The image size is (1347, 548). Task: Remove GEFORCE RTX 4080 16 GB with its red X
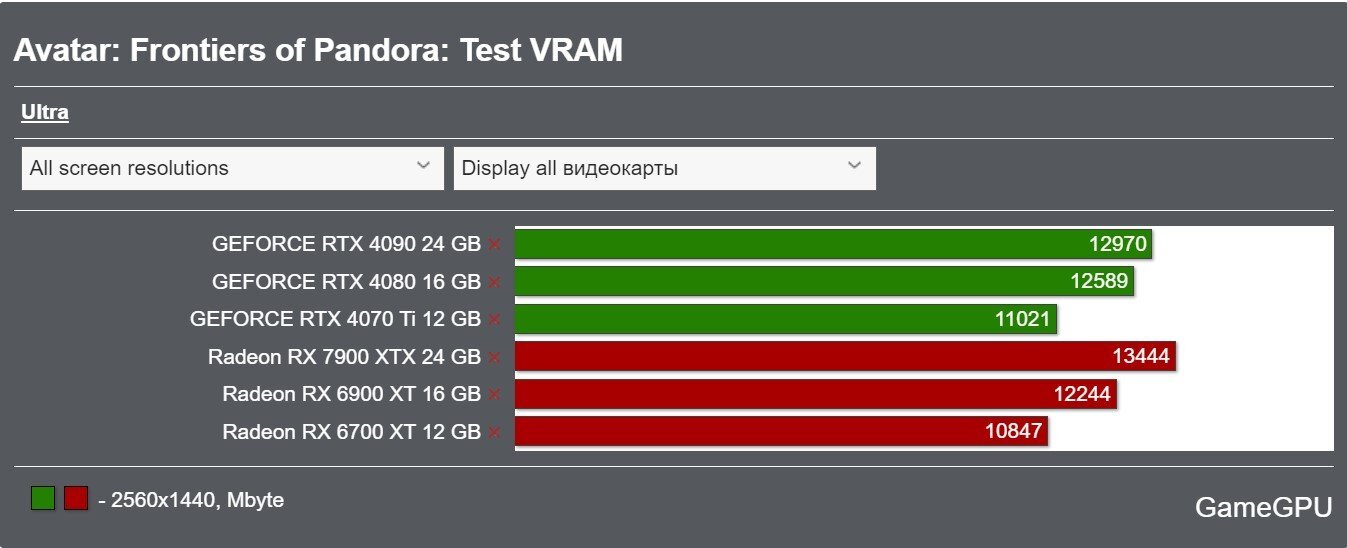pos(494,282)
